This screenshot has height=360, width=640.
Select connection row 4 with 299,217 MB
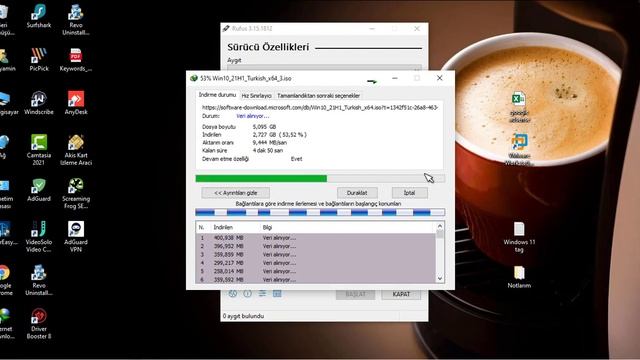316,263
